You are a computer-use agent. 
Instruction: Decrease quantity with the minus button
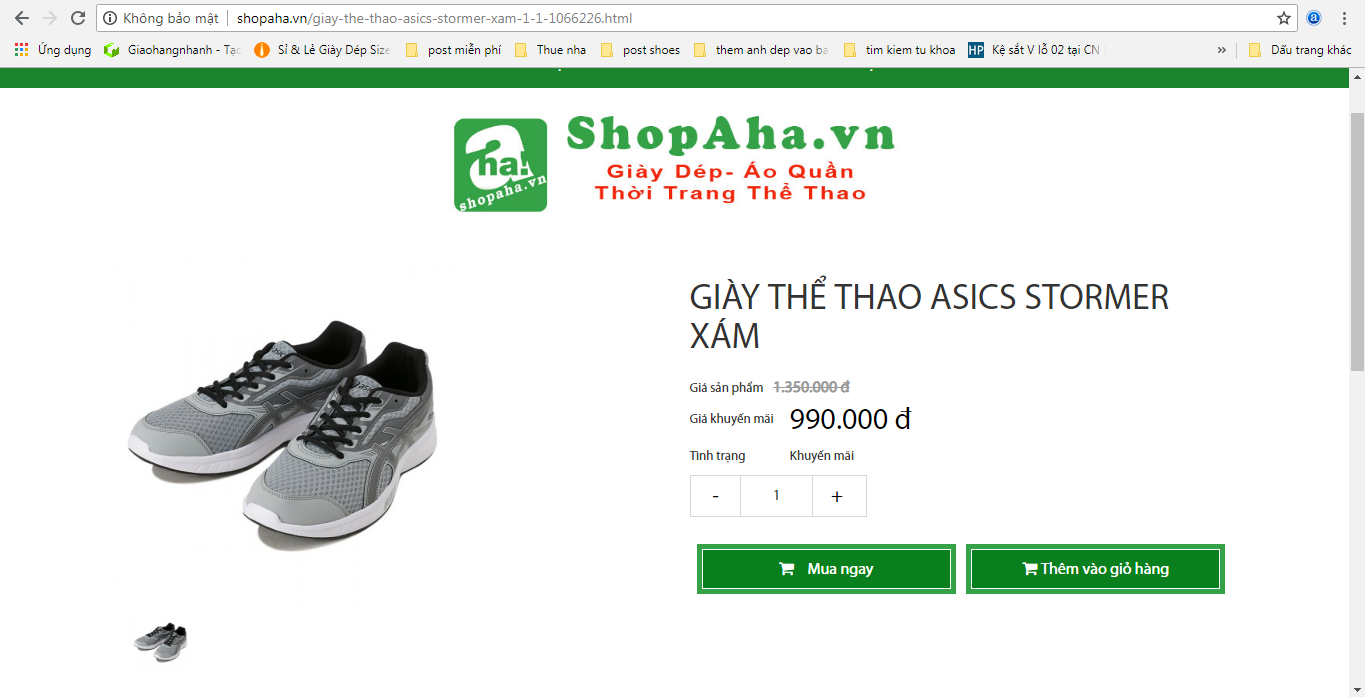715,496
